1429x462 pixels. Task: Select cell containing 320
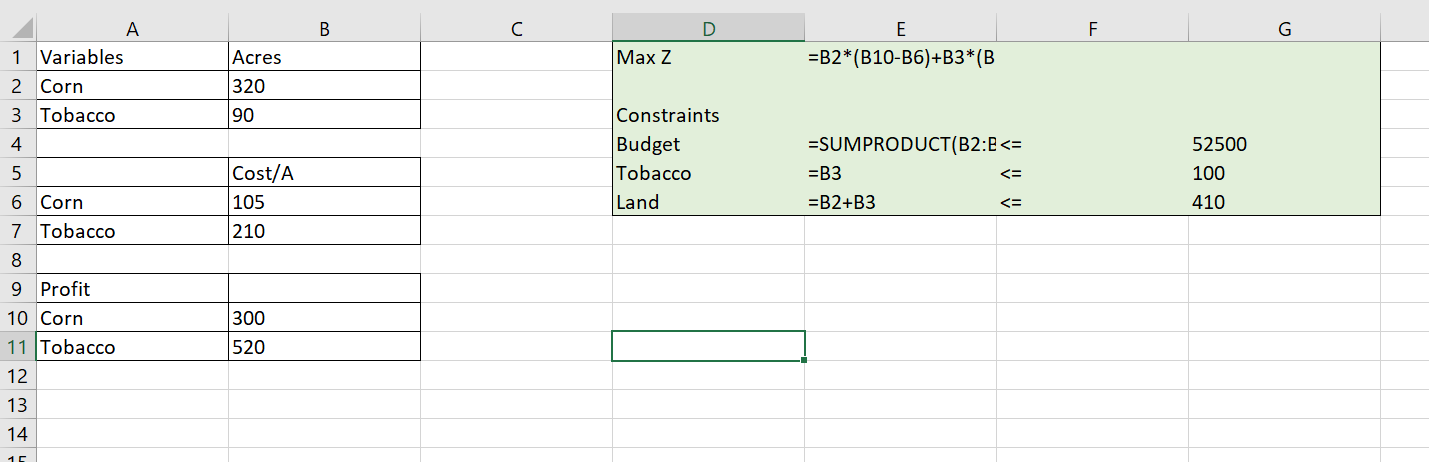pyautogui.click(x=324, y=86)
